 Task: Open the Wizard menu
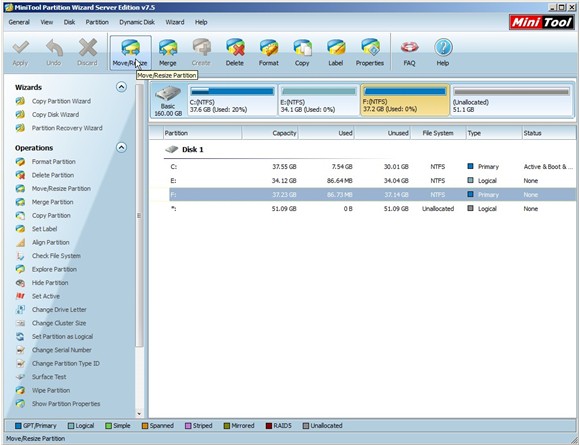point(175,22)
